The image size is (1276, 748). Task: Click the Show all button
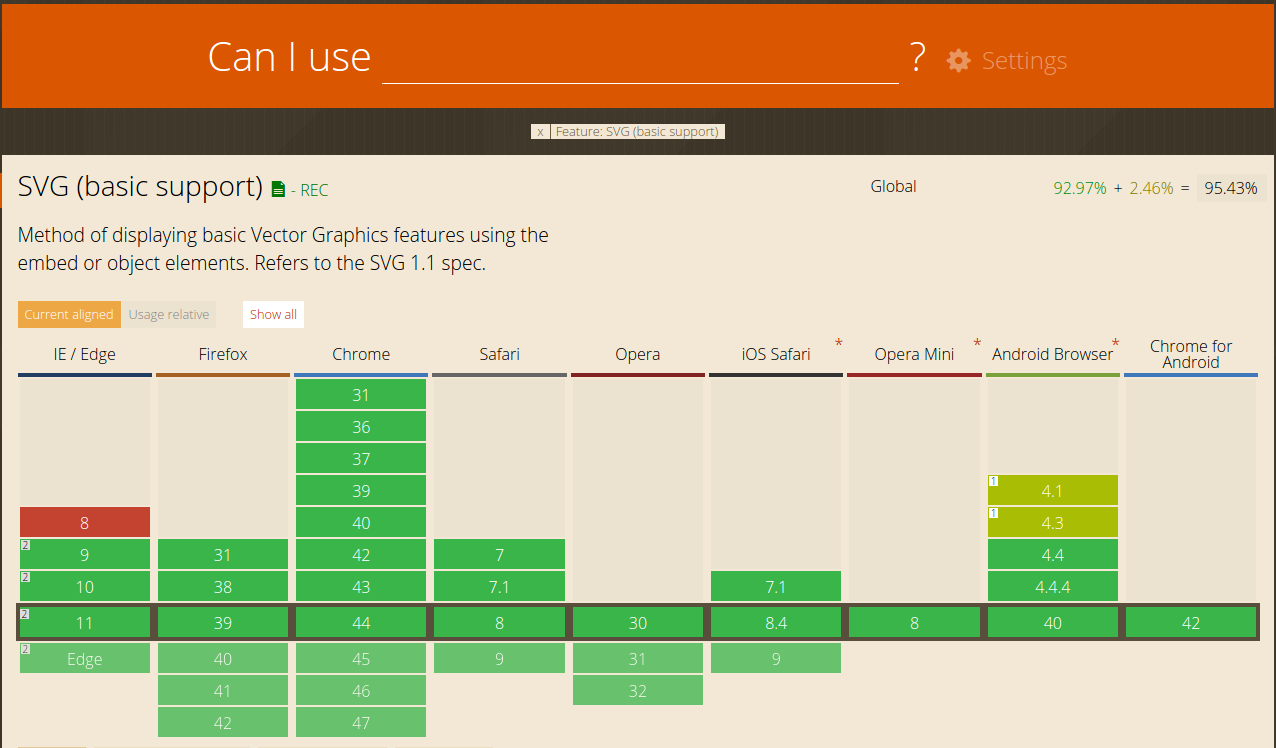click(273, 314)
